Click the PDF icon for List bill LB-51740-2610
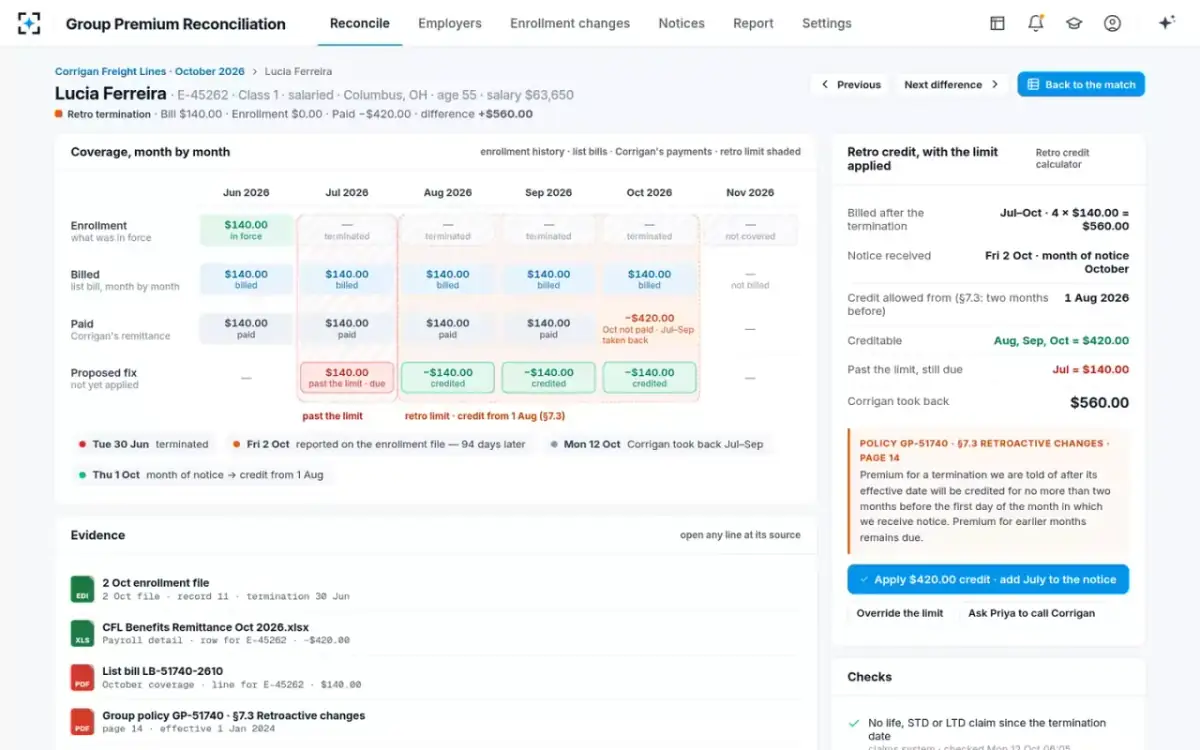This screenshot has width=1200, height=750. pos(82,677)
